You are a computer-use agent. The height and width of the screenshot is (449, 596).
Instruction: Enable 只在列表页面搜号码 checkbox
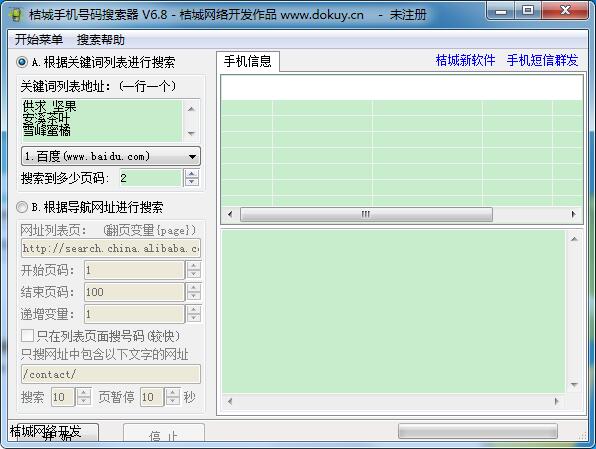click(27, 336)
